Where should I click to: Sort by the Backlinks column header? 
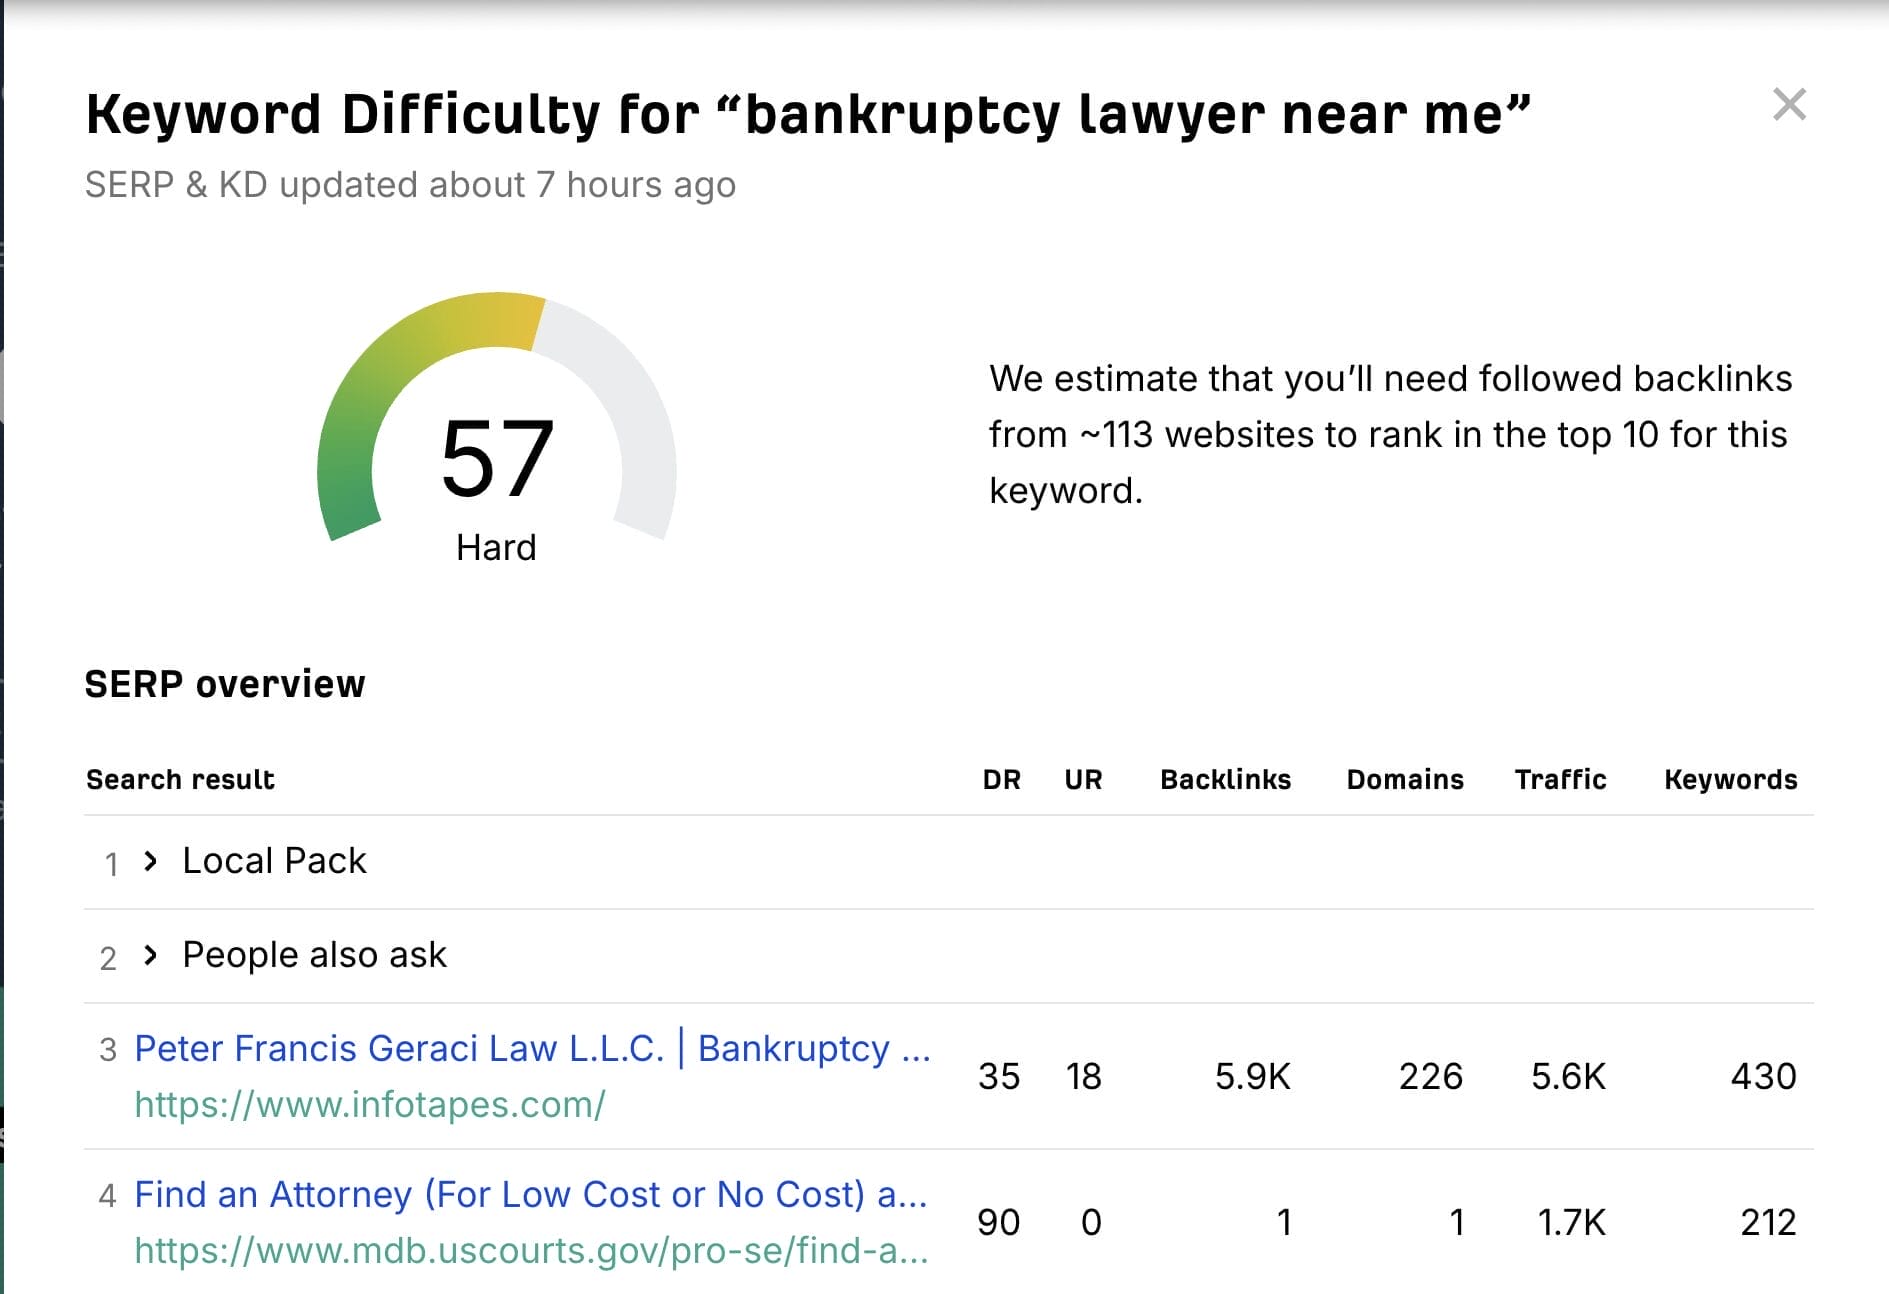pyautogui.click(x=1224, y=779)
